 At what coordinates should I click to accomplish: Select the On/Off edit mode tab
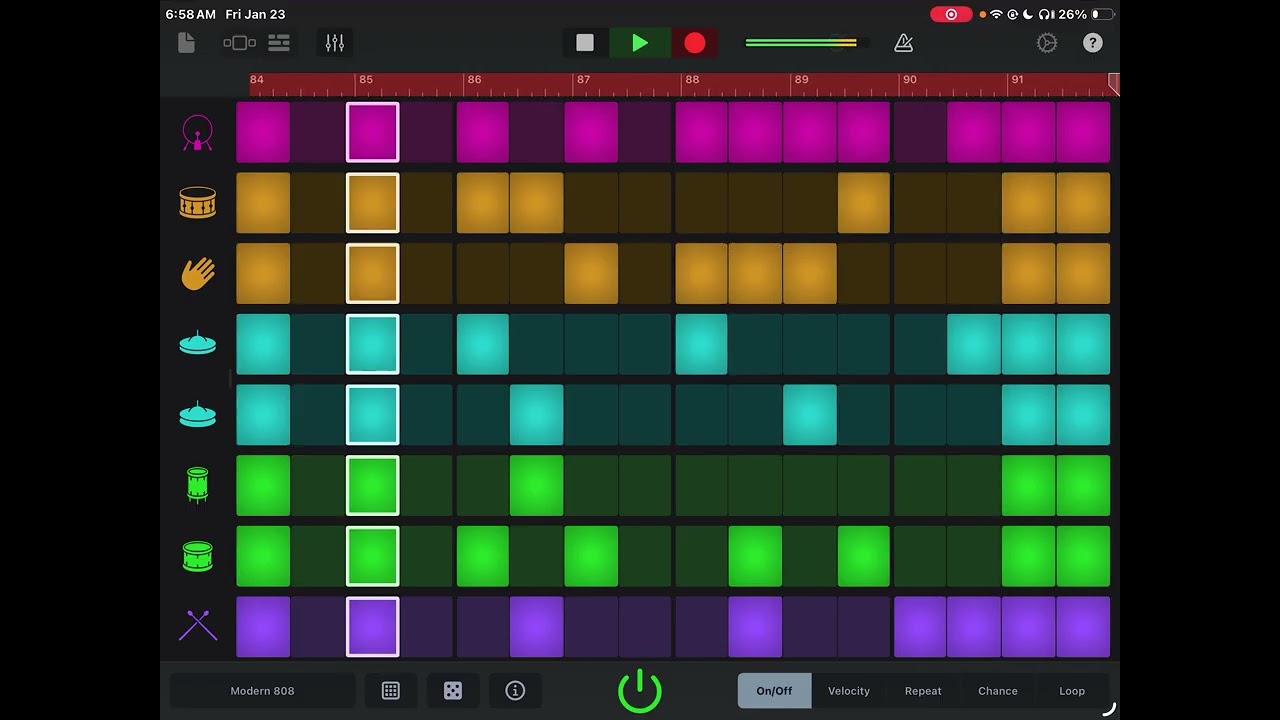pyautogui.click(x=774, y=691)
